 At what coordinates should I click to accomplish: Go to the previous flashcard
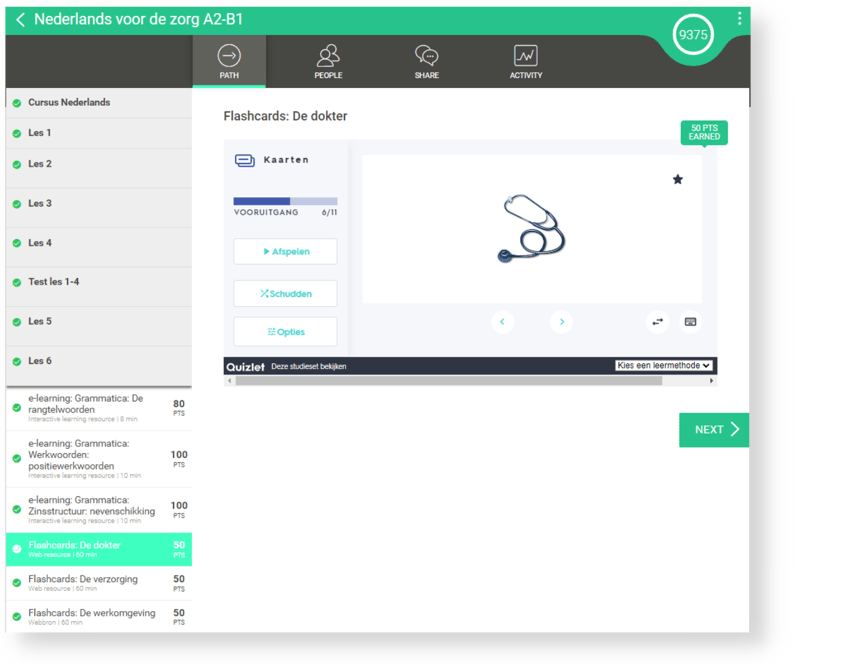pos(502,322)
